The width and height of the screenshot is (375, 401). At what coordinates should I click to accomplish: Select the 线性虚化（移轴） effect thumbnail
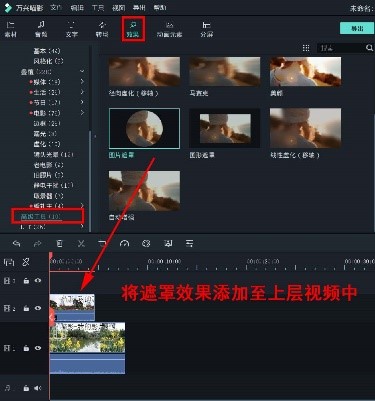coord(305,128)
